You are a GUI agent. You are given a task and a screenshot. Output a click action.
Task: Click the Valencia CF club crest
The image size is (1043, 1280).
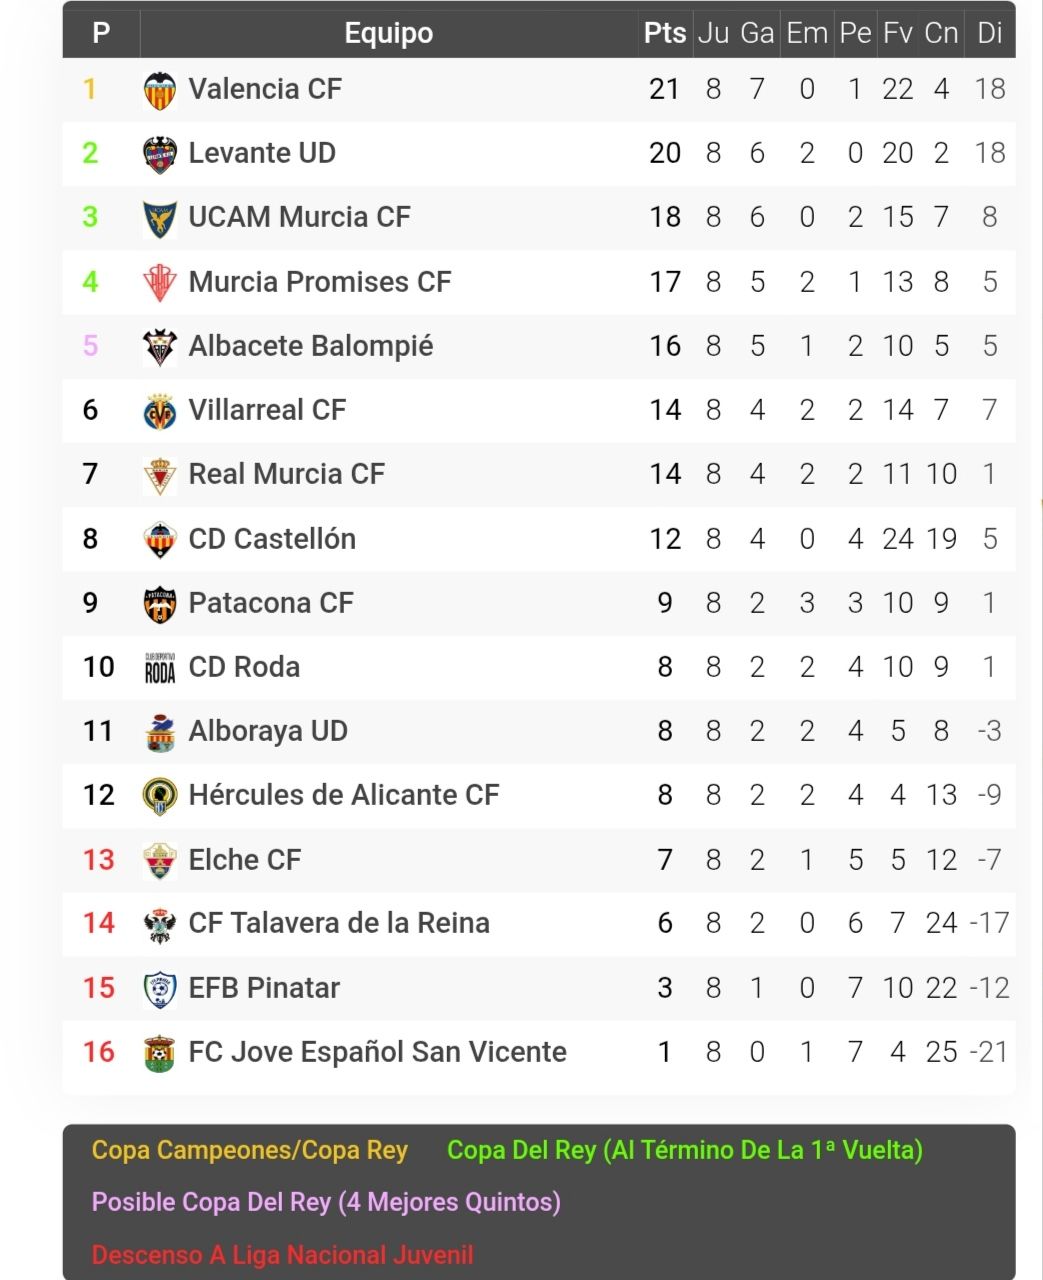pyautogui.click(x=160, y=90)
